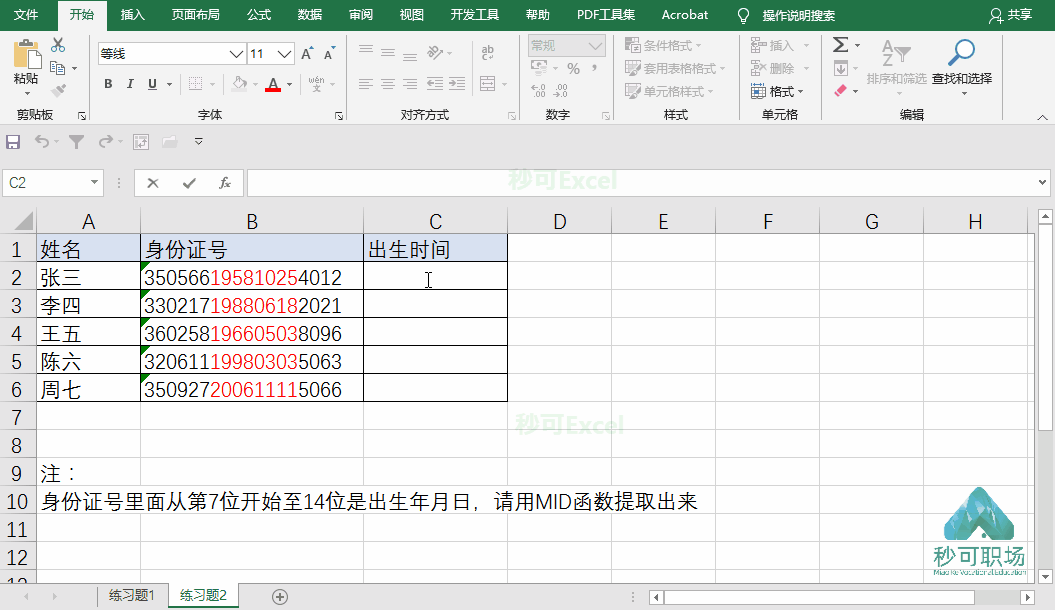Click the vertical scrollbar down arrow
The image size is (1055, 610).
coord(1044,576)
